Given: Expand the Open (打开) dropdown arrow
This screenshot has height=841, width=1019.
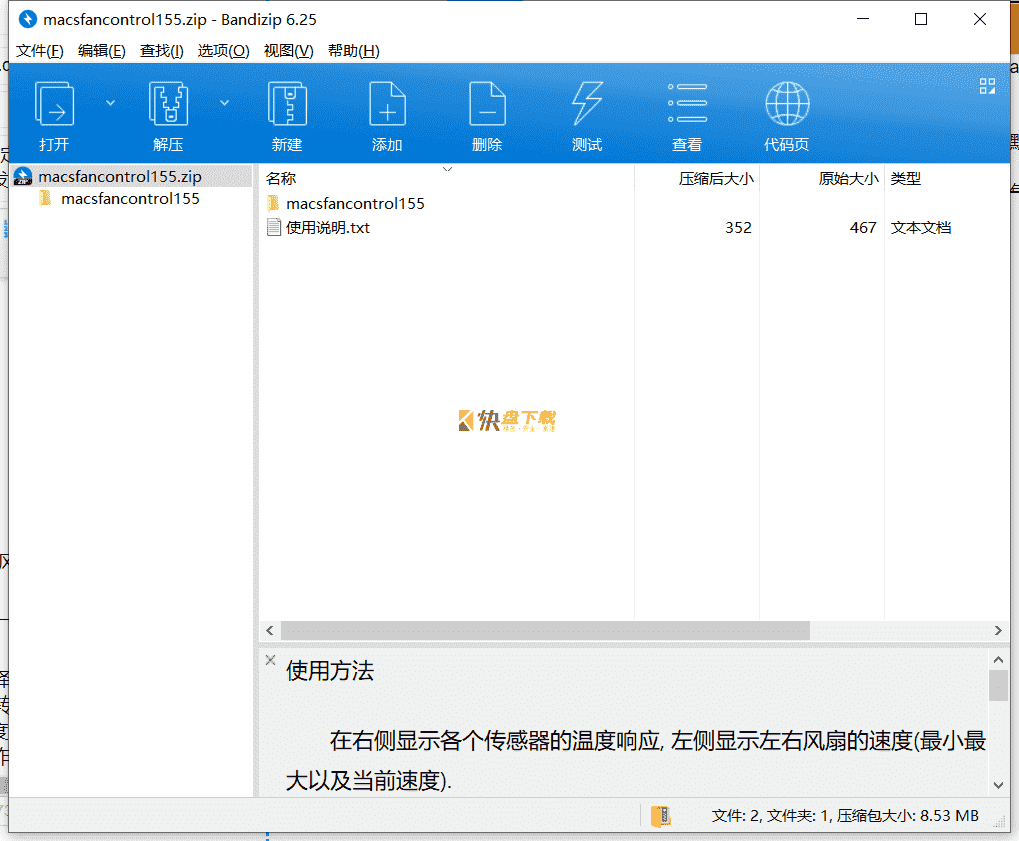Looking at the screenshot, I should pos(110,103).
